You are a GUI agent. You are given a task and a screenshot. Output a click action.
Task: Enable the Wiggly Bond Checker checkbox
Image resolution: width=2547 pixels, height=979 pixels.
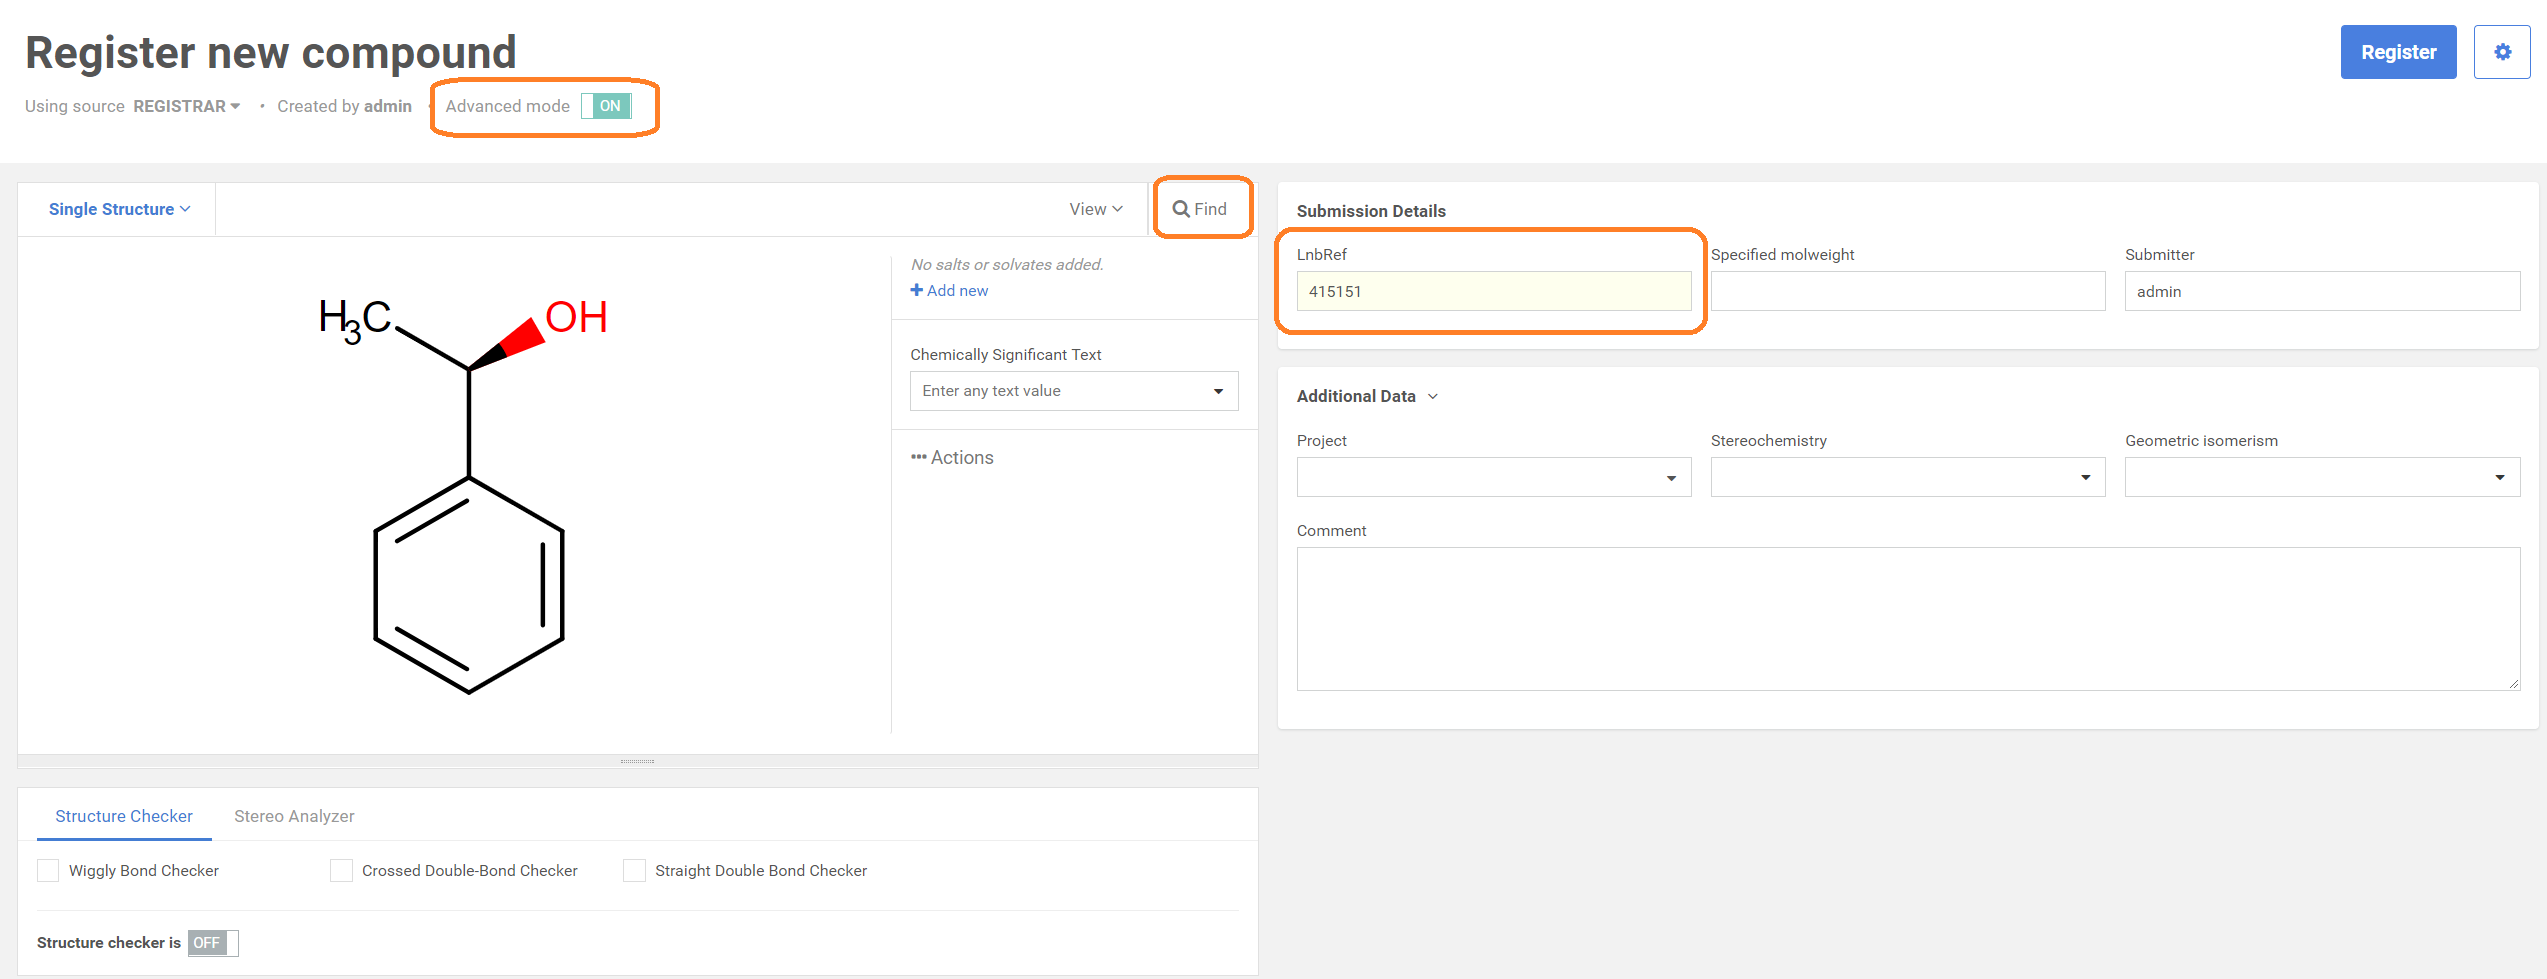pos(48,871)
